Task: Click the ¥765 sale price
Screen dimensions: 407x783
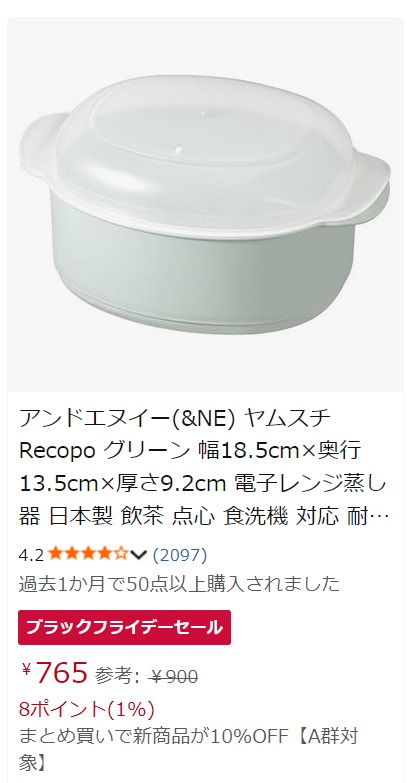Action: pyautogui.click(x=54, y=672)
